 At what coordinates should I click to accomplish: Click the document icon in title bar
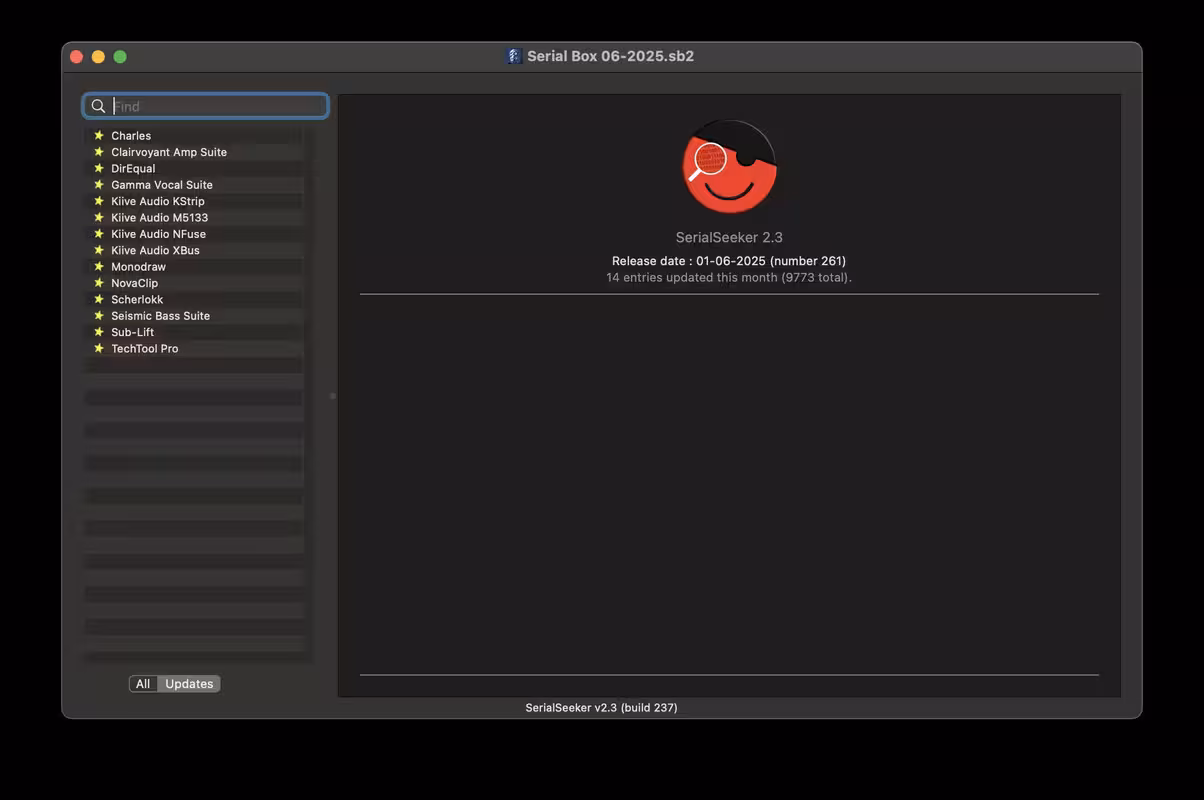[x=514, y=56]
